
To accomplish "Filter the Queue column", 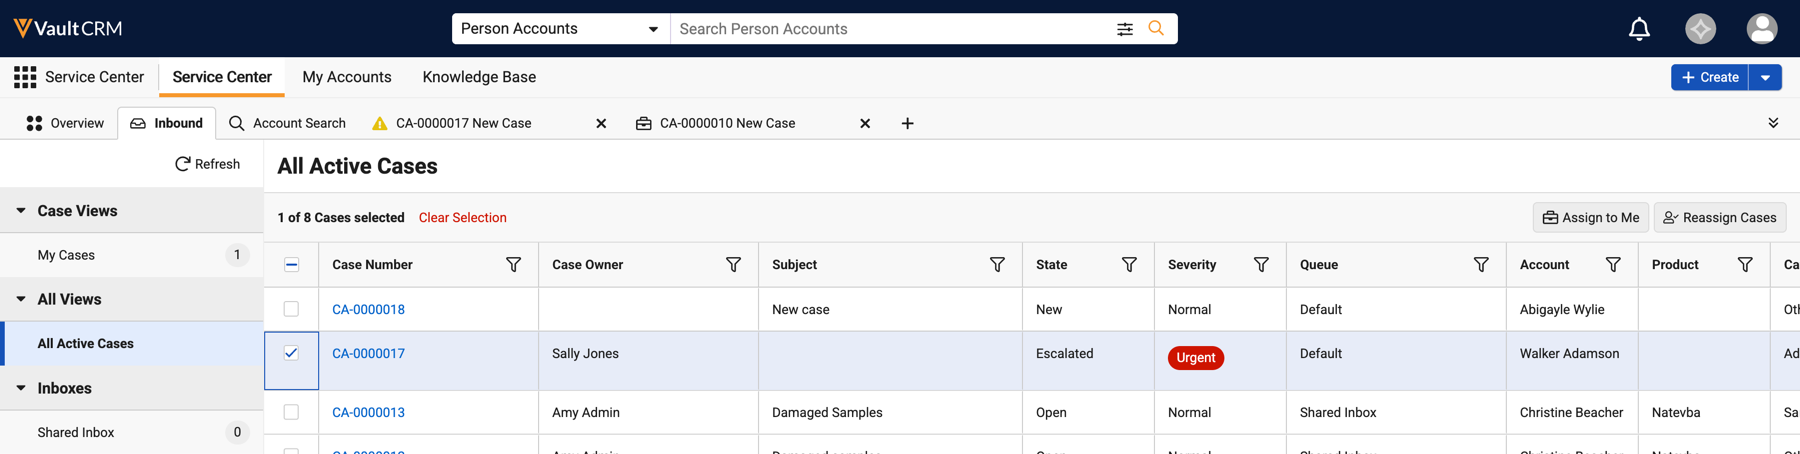I will [x=1481, y=265].
